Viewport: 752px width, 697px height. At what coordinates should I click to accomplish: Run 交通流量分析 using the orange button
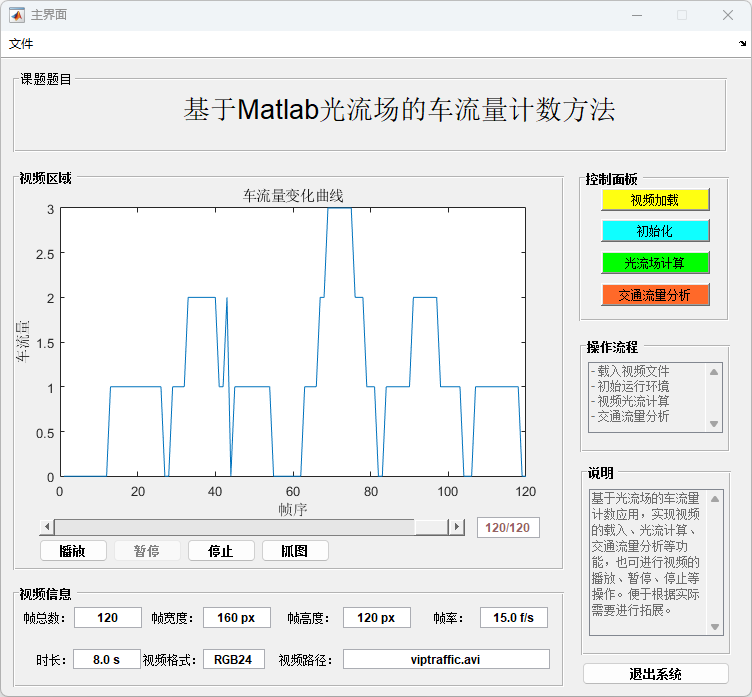(x=655, y=295)
